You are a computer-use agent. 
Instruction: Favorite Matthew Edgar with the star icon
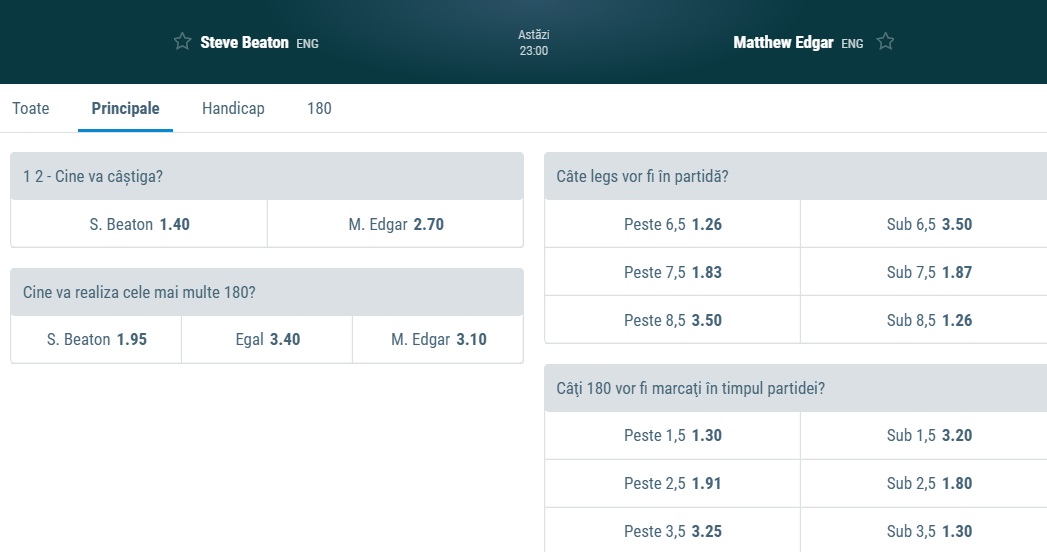tap(885, 42)
